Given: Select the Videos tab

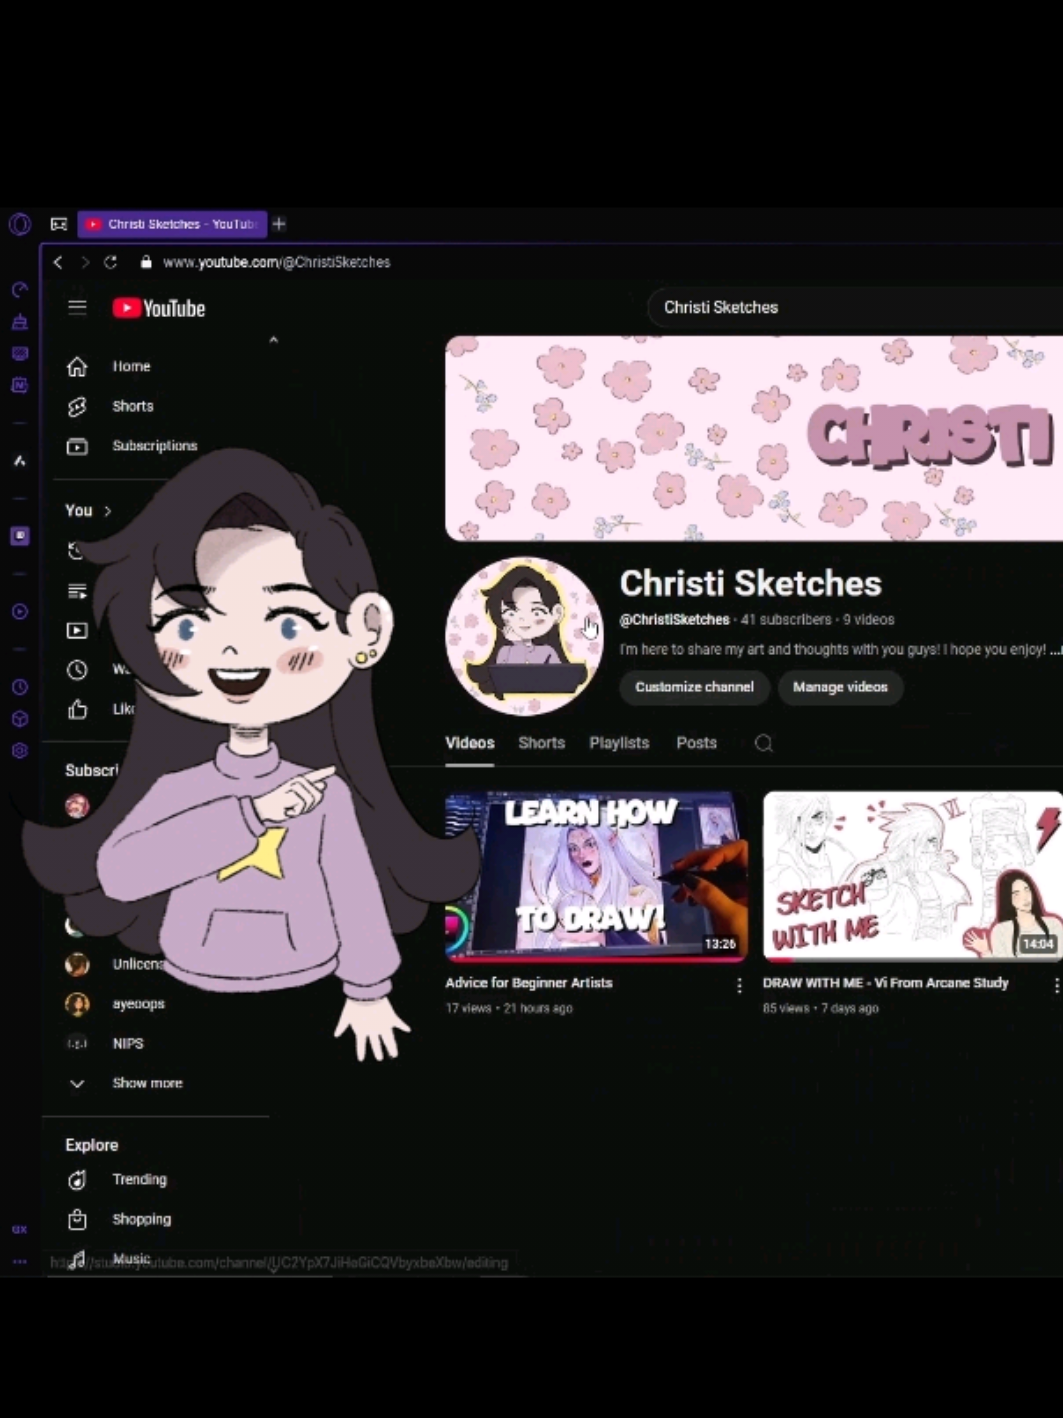Looking at the screenshot, I should [469, 743].
